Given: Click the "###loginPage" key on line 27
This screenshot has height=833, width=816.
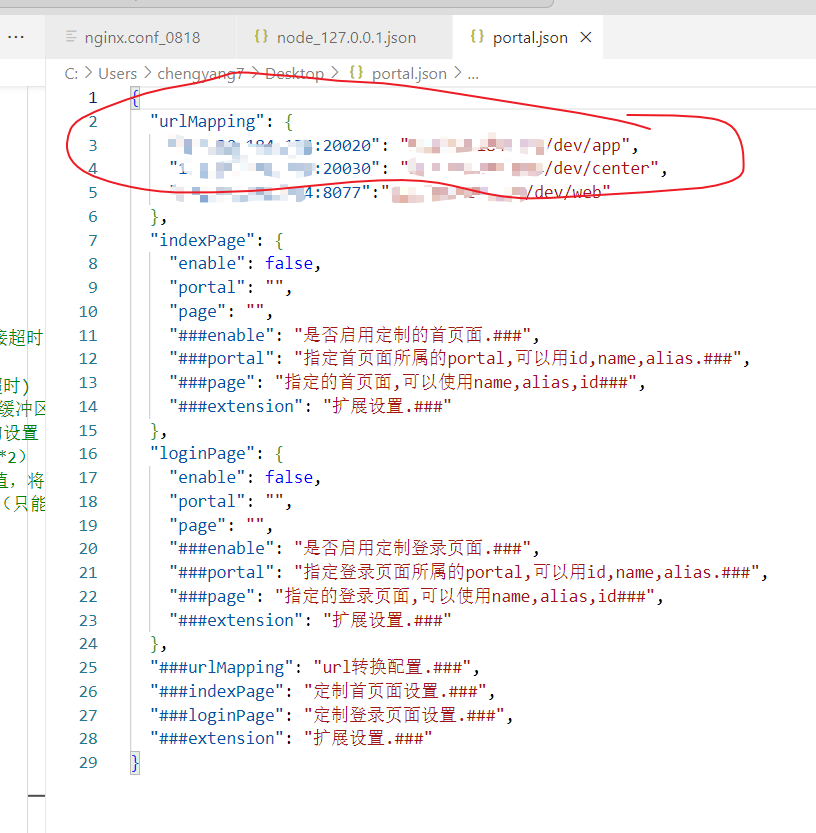Looking at the screenshot, I should coord(217,715).
